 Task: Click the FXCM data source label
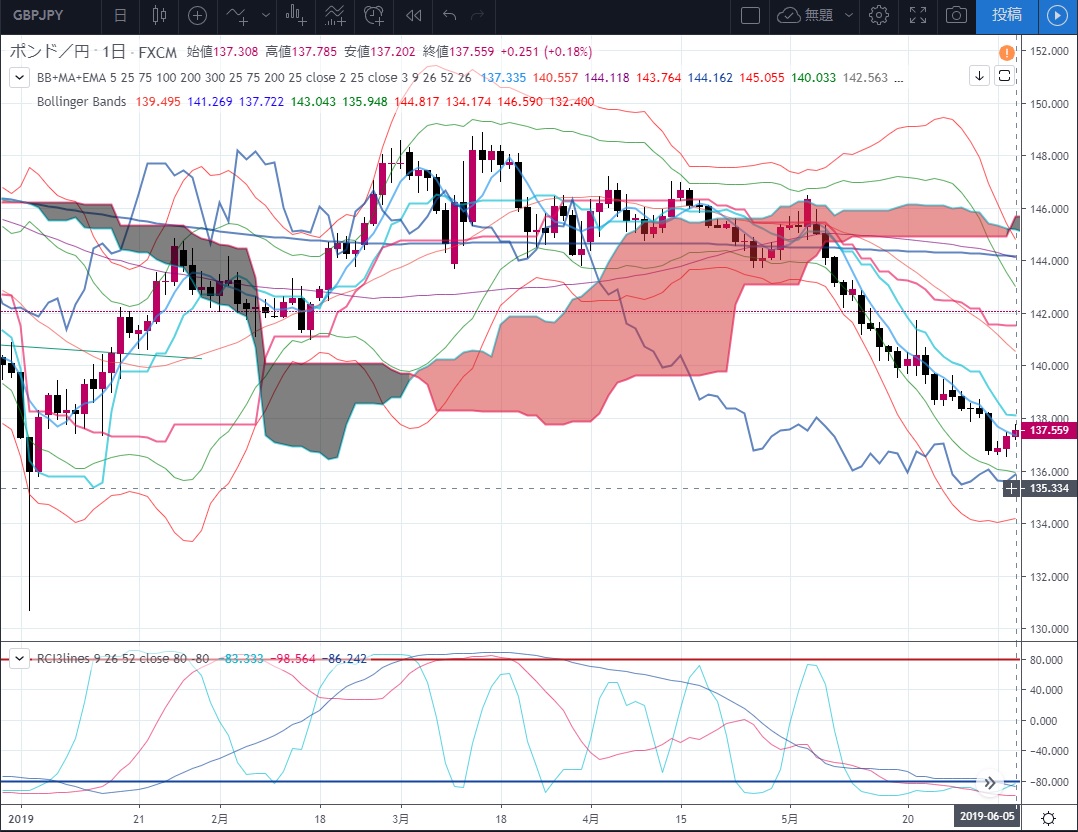[157, 52]
